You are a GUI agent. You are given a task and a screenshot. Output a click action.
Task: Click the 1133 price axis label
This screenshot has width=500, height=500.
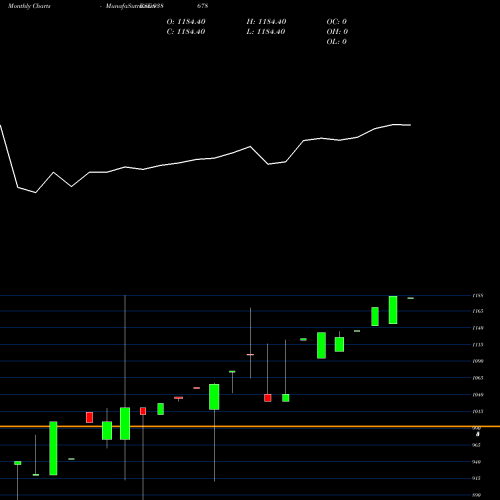[478, 345]
